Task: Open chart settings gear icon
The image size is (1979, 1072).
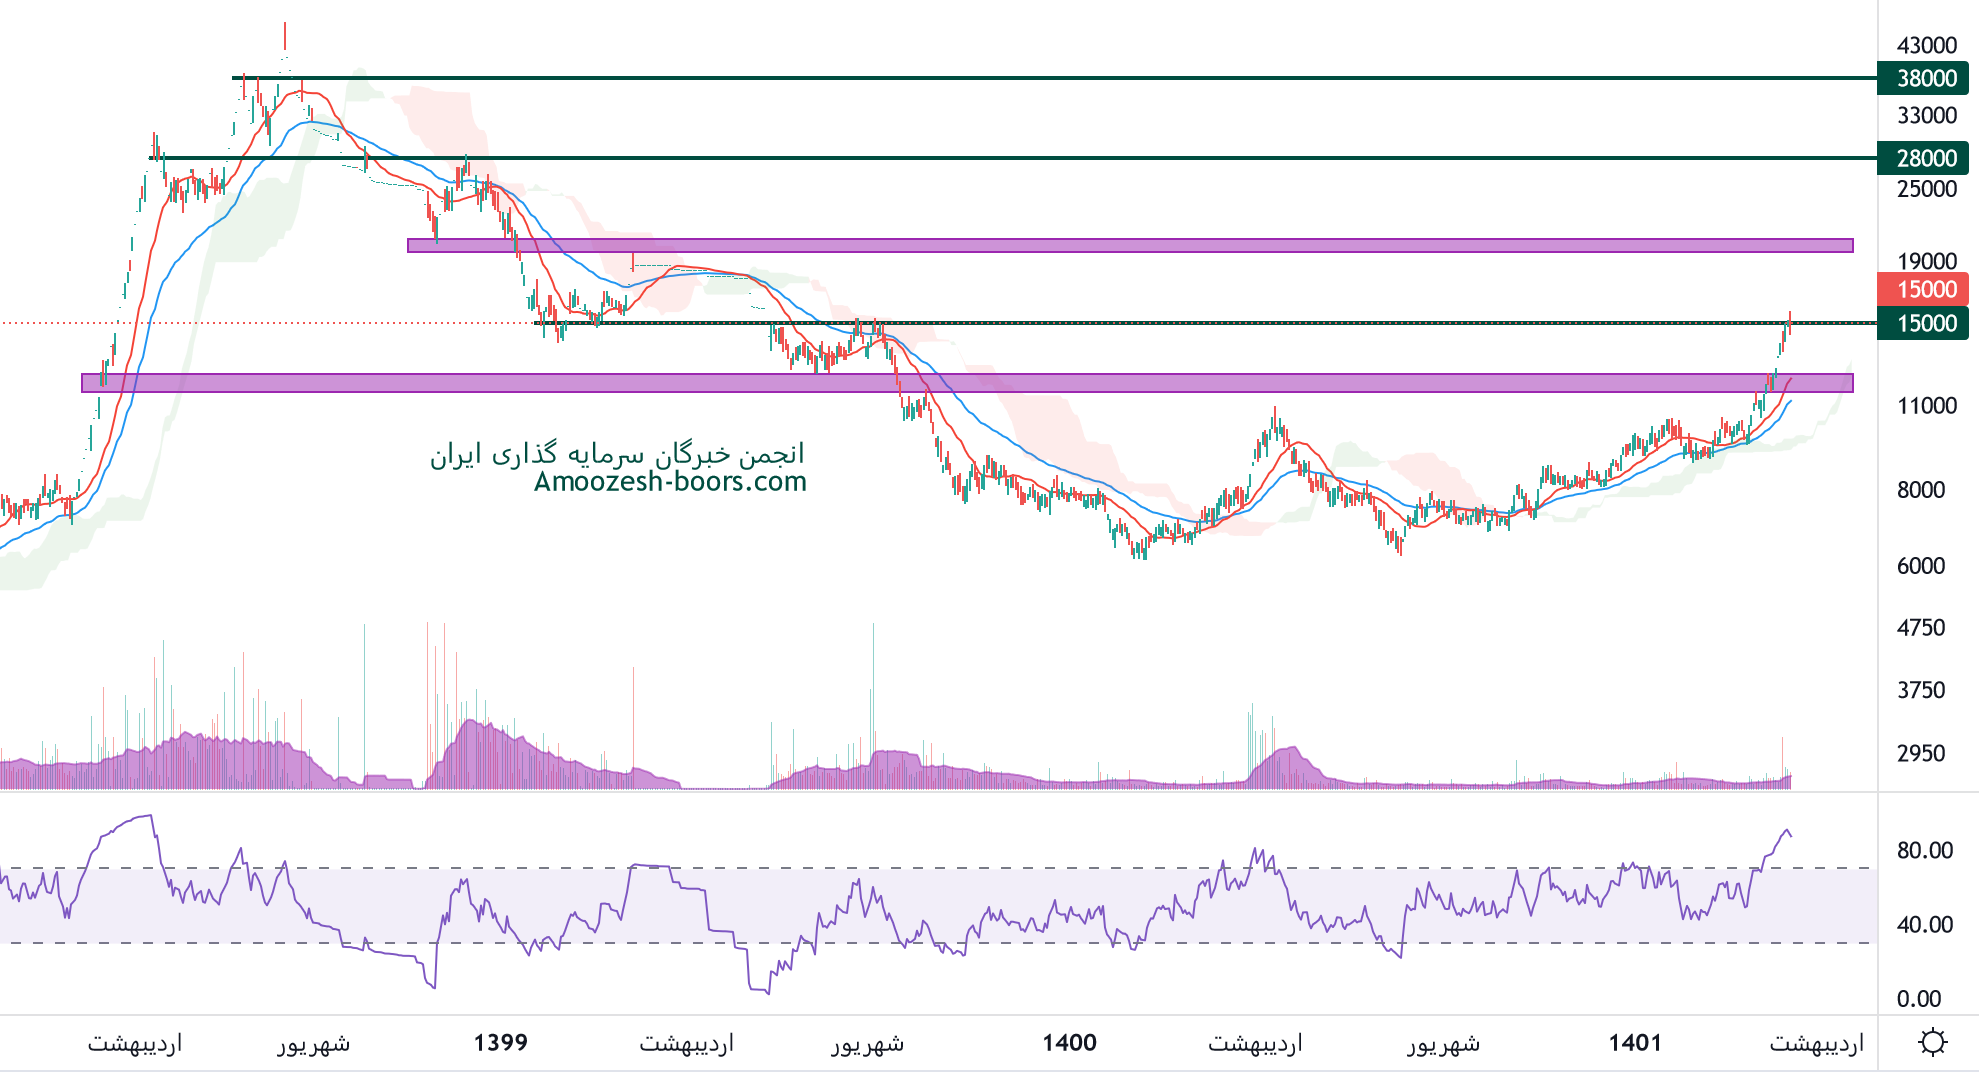Action: [x=1932, y=1043]
